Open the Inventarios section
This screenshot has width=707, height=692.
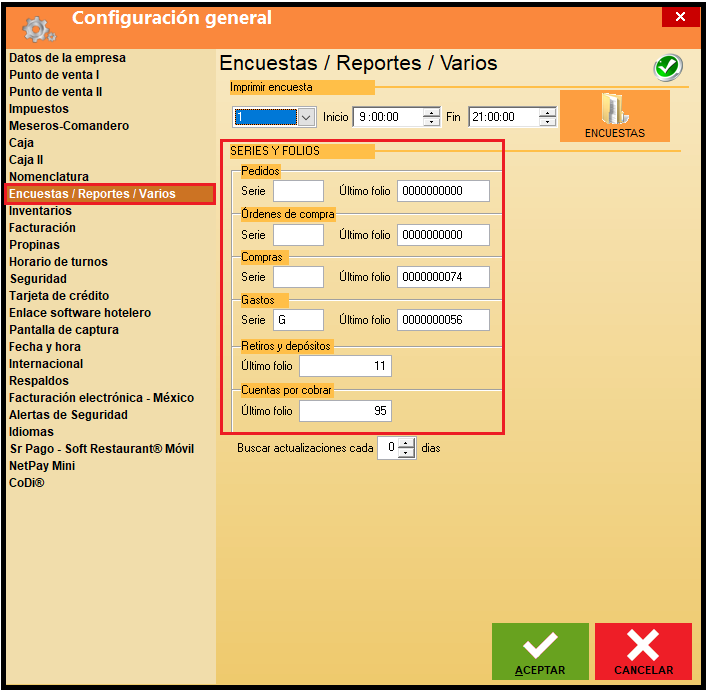[40, 211]
